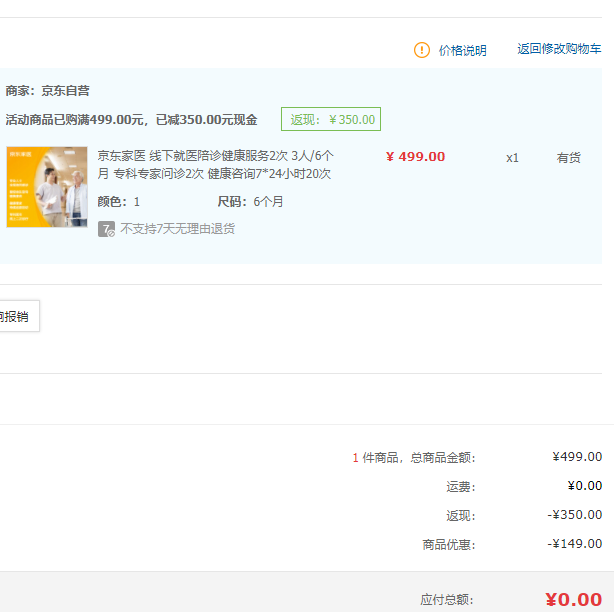Select the payable total ¥0.00 in red

tap(574, 599)
